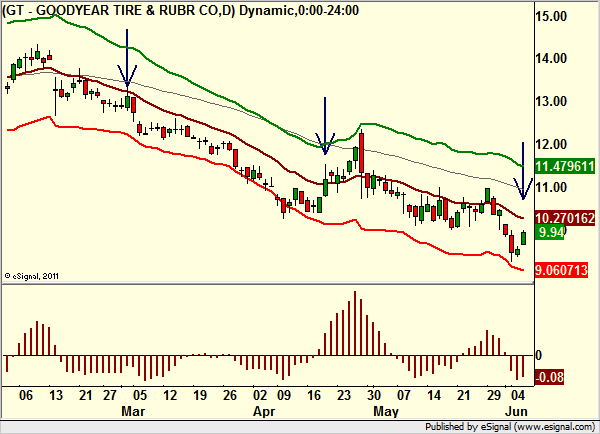The width and height of the screenshot is (600, 434).
Task: Click the date label 19 on time axis
Action: 199,395
